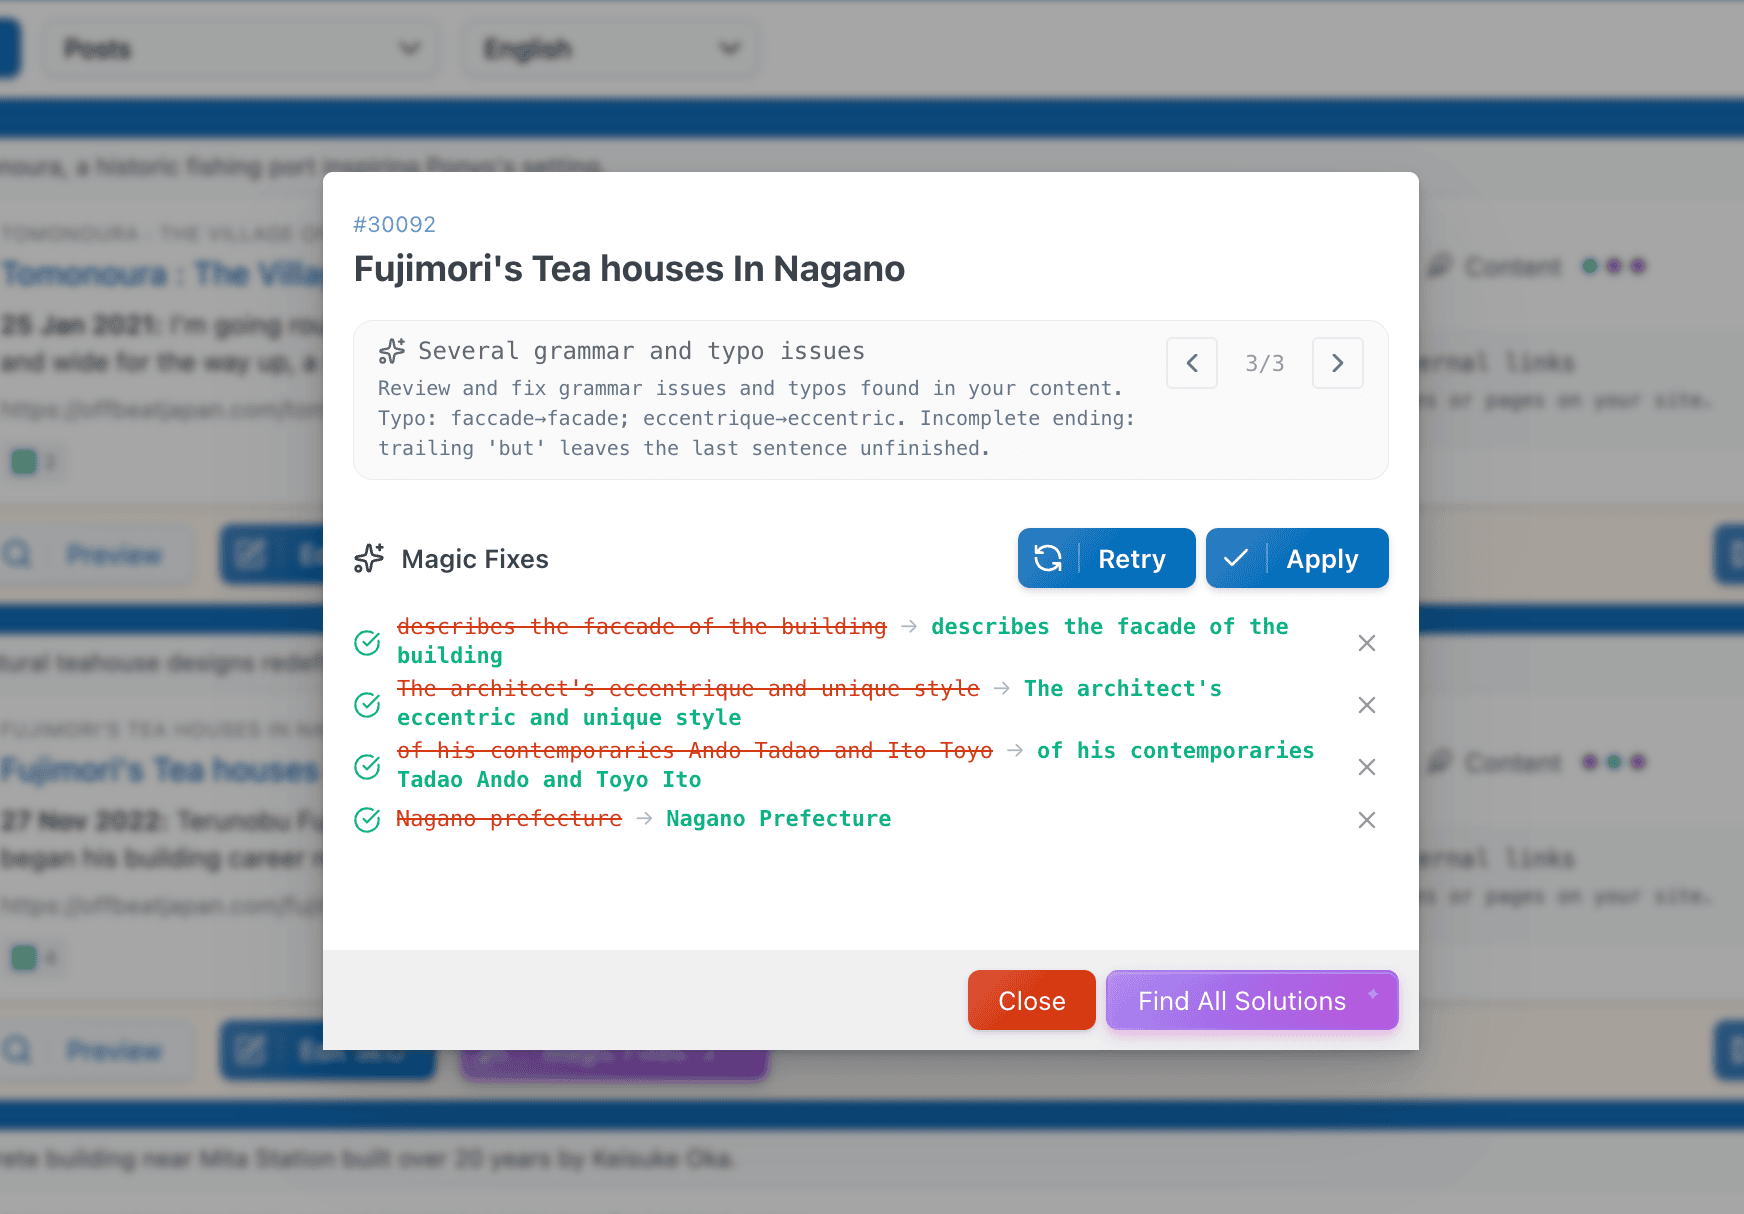Screen dimensions: 1744x1214
Task: Open post #30092 link
Action: 395,224
